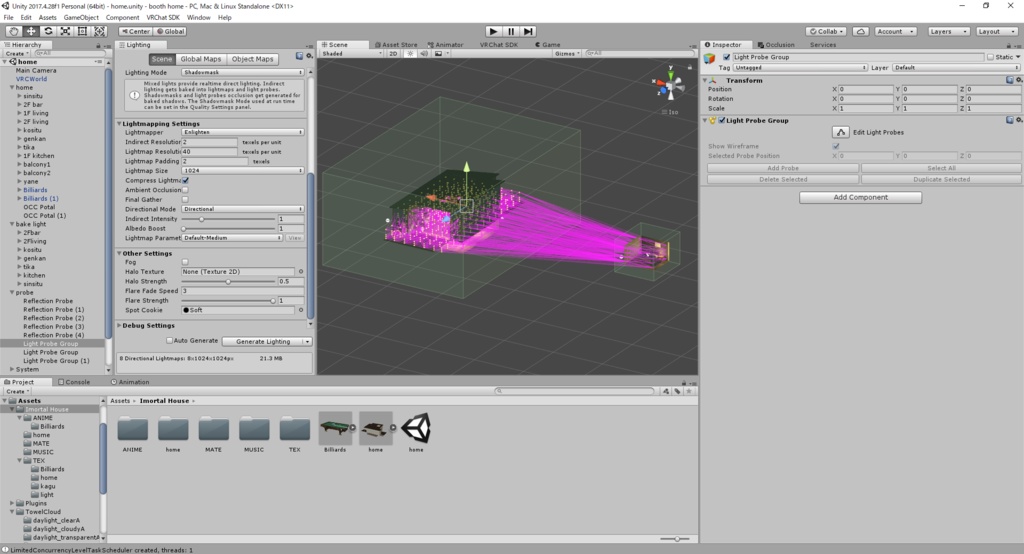Select the Rotate tool
This screenshot has height=554, width=1024.
[x=48, y=31]
